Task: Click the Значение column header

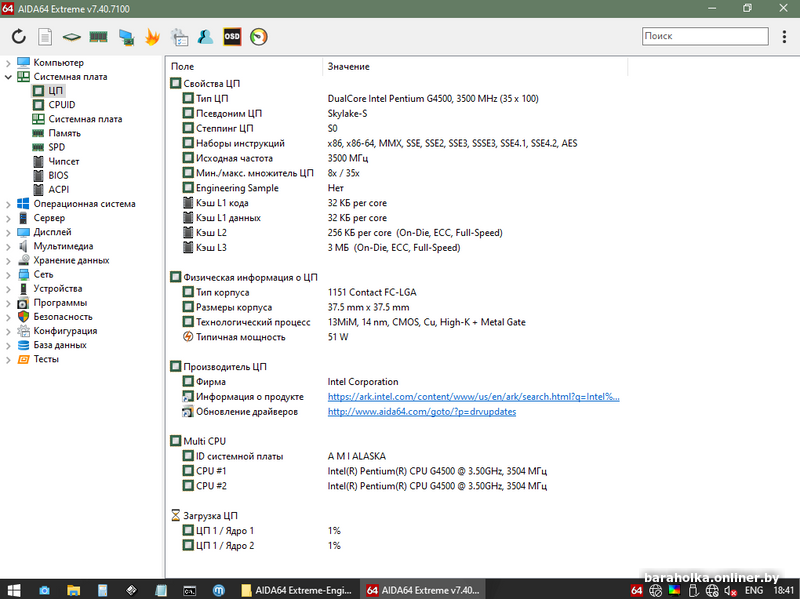Action: coord(348,67)
